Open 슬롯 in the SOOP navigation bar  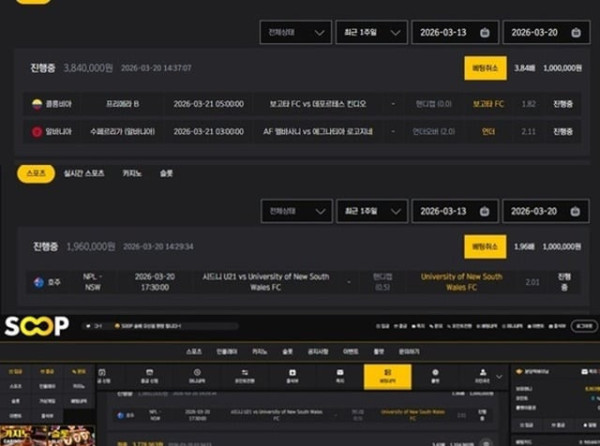(x=287, y=352)
